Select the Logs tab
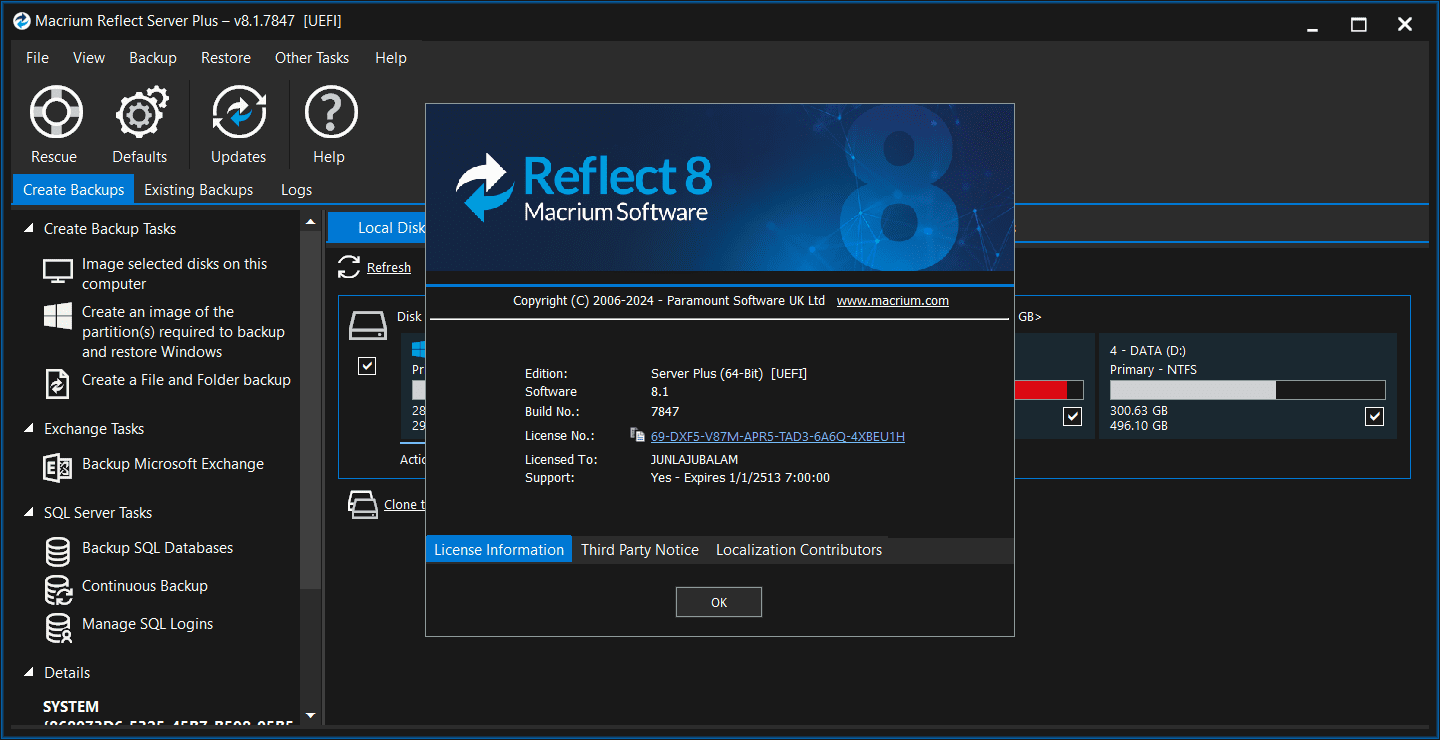This screenshot has height=740, width=1440. click(x=296, y=189)
